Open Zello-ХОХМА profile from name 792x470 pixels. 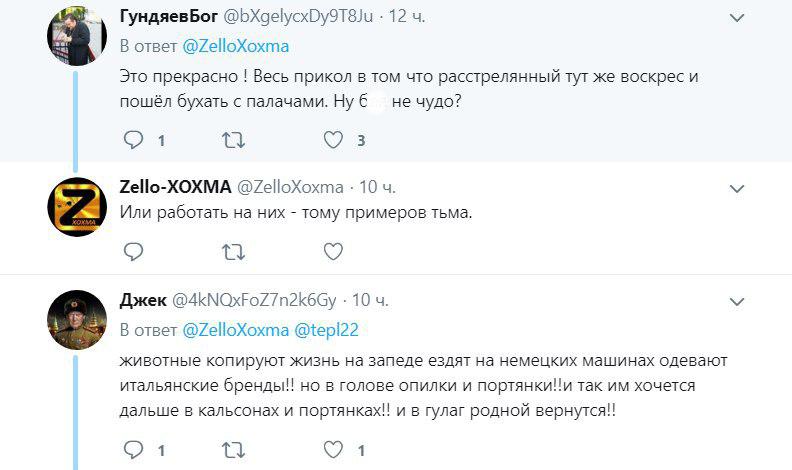(175, 187)
